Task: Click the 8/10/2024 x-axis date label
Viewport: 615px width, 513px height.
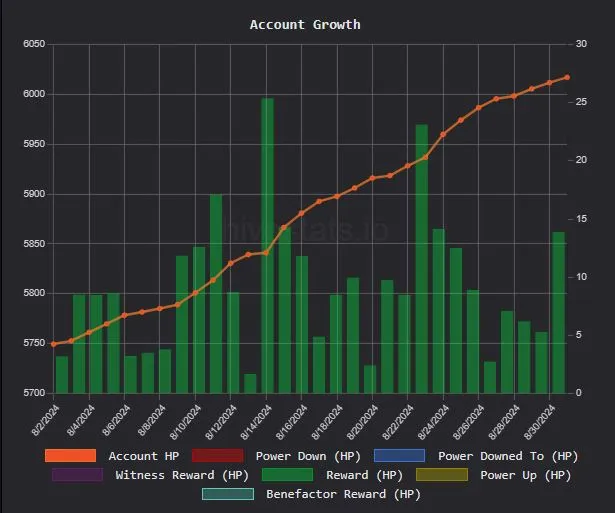Action: click(186, 422)
